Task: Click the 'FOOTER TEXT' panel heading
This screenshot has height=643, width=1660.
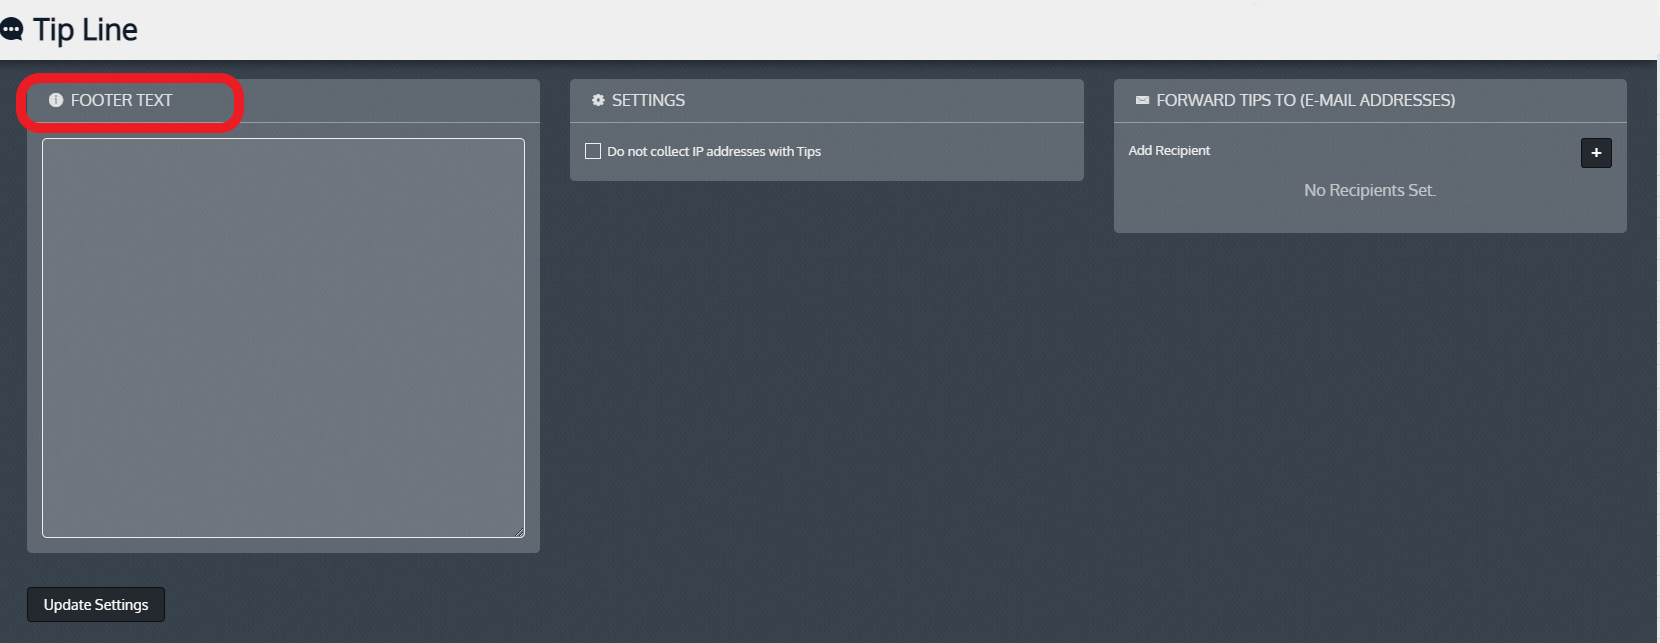Action: point(121,100)
